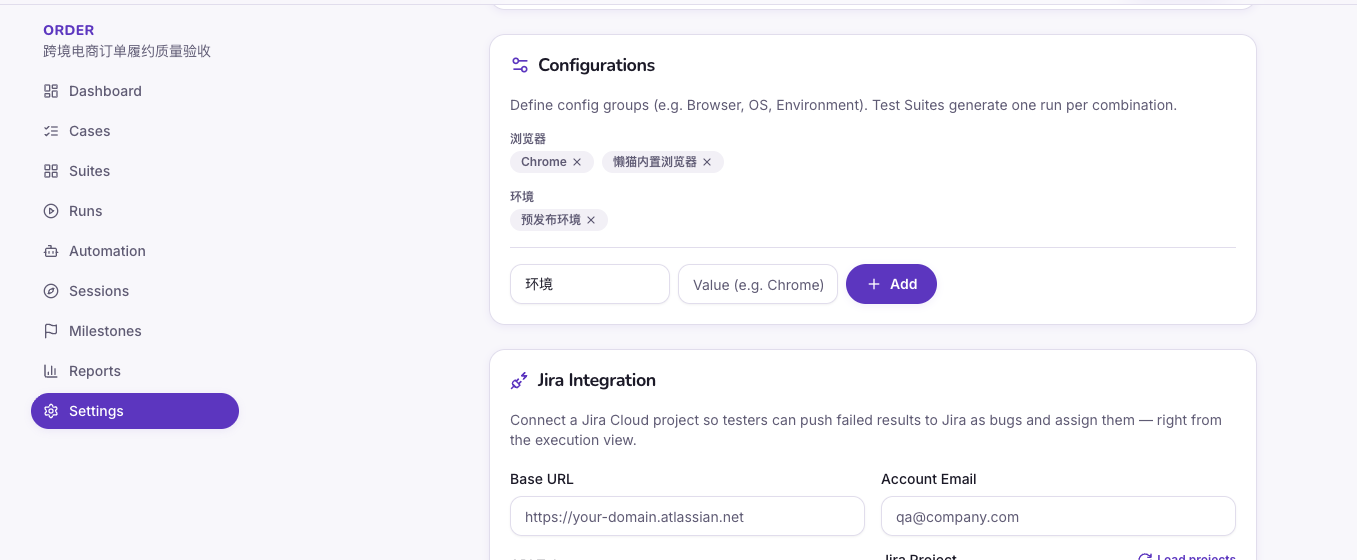
Task: Click the Load projects link
Action: [x=1187, y=557]
